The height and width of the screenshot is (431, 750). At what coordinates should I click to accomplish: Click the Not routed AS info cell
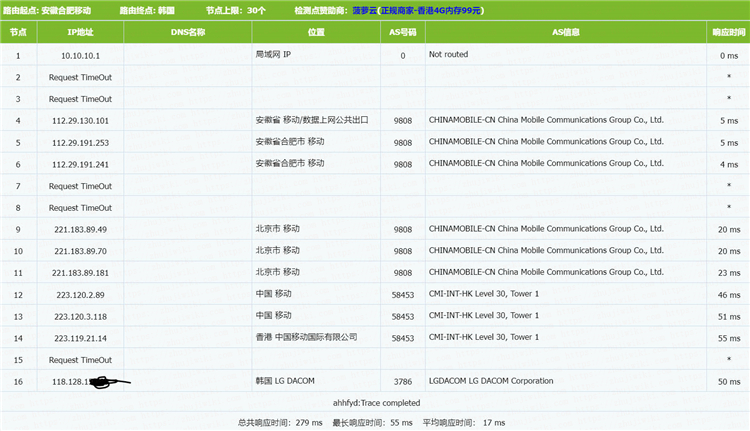click(448, 55)
